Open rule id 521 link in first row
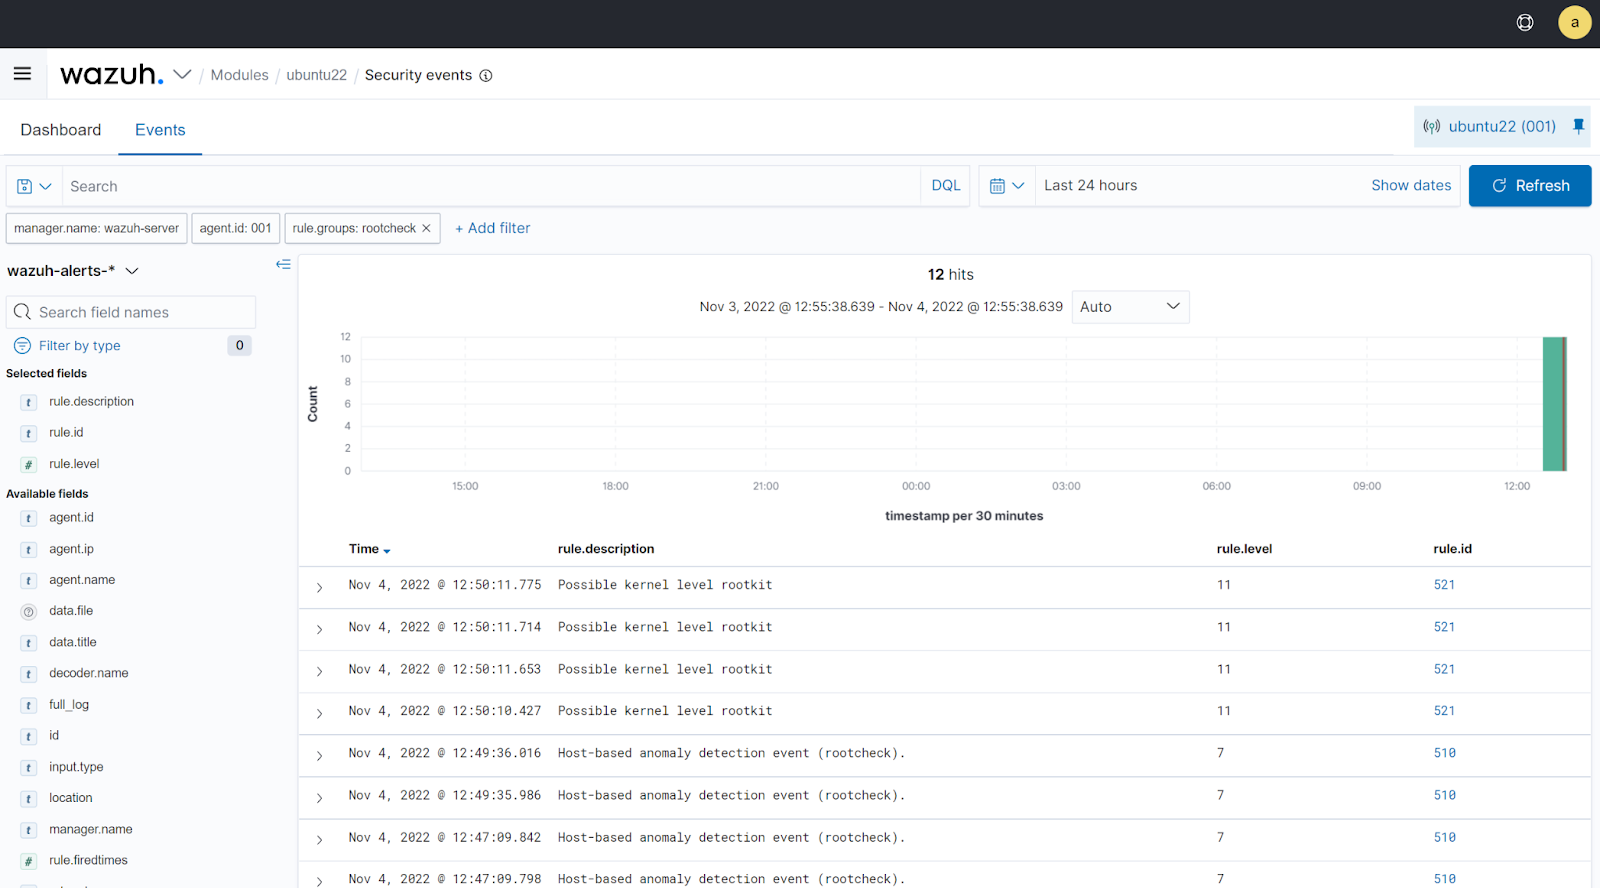 tap(1444, 585)
